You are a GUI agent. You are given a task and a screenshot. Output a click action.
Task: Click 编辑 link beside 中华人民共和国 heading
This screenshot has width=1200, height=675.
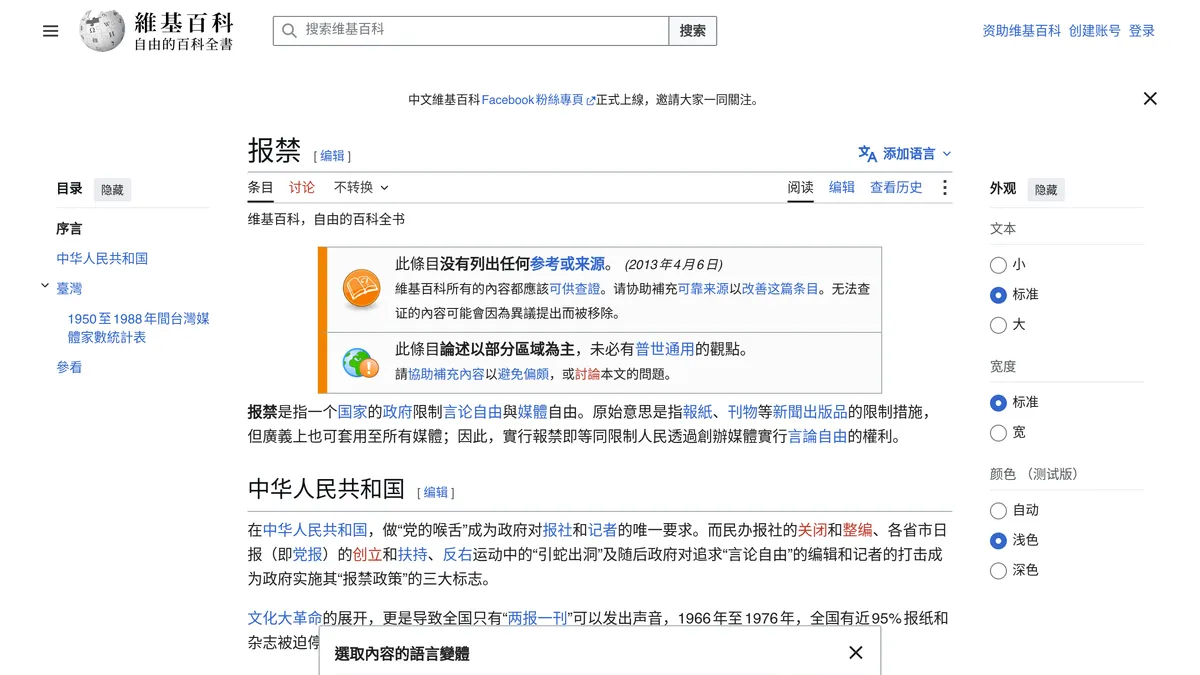point(436,492)
